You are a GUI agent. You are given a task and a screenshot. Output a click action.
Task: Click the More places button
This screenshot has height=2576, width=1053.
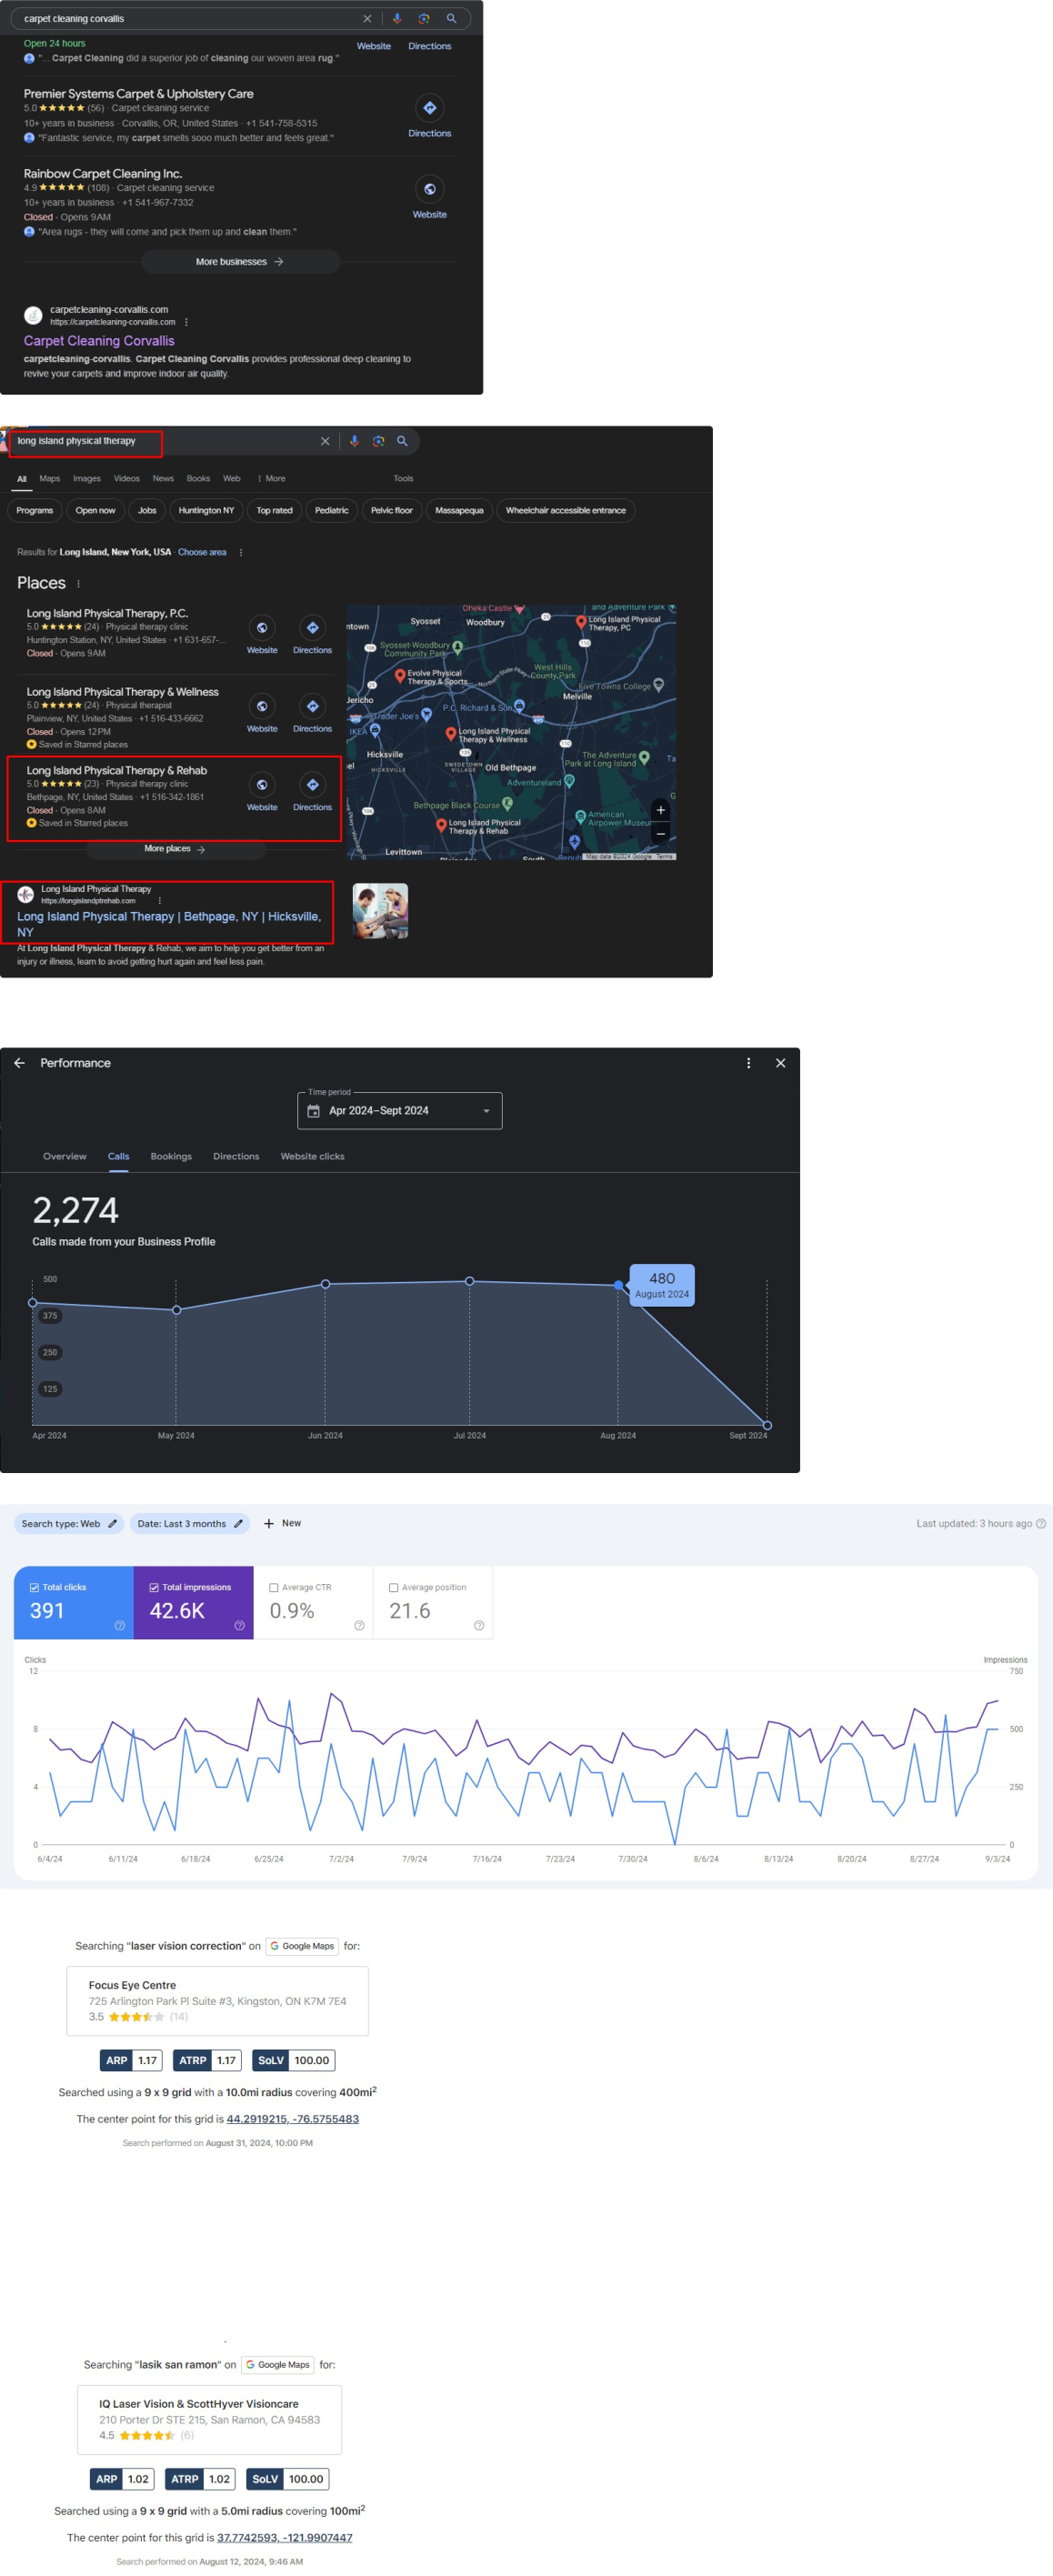click(175, 849)
